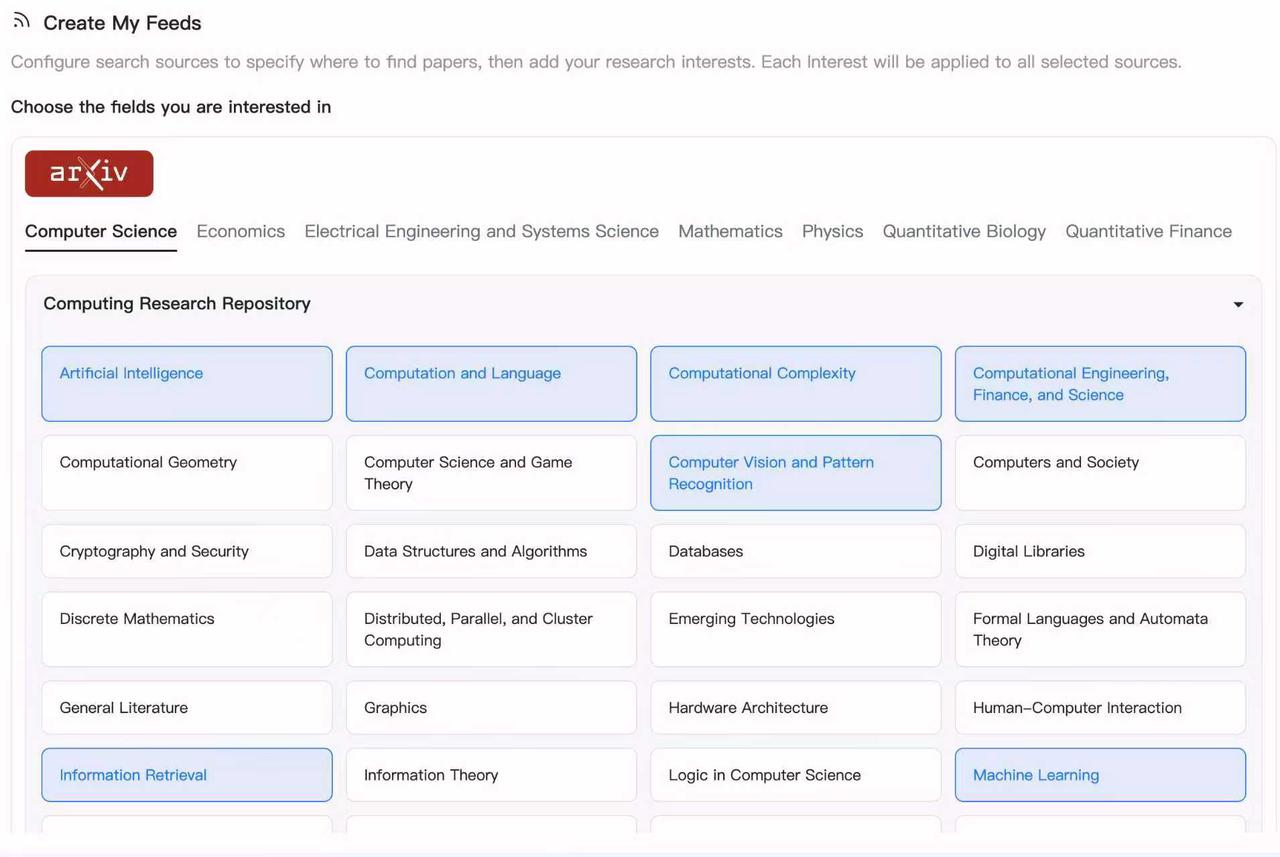Viewport: 1280px width, 857px height.
Task: Click the feed icon beside Create My Feeds
Action: click(x=21, y=21)
